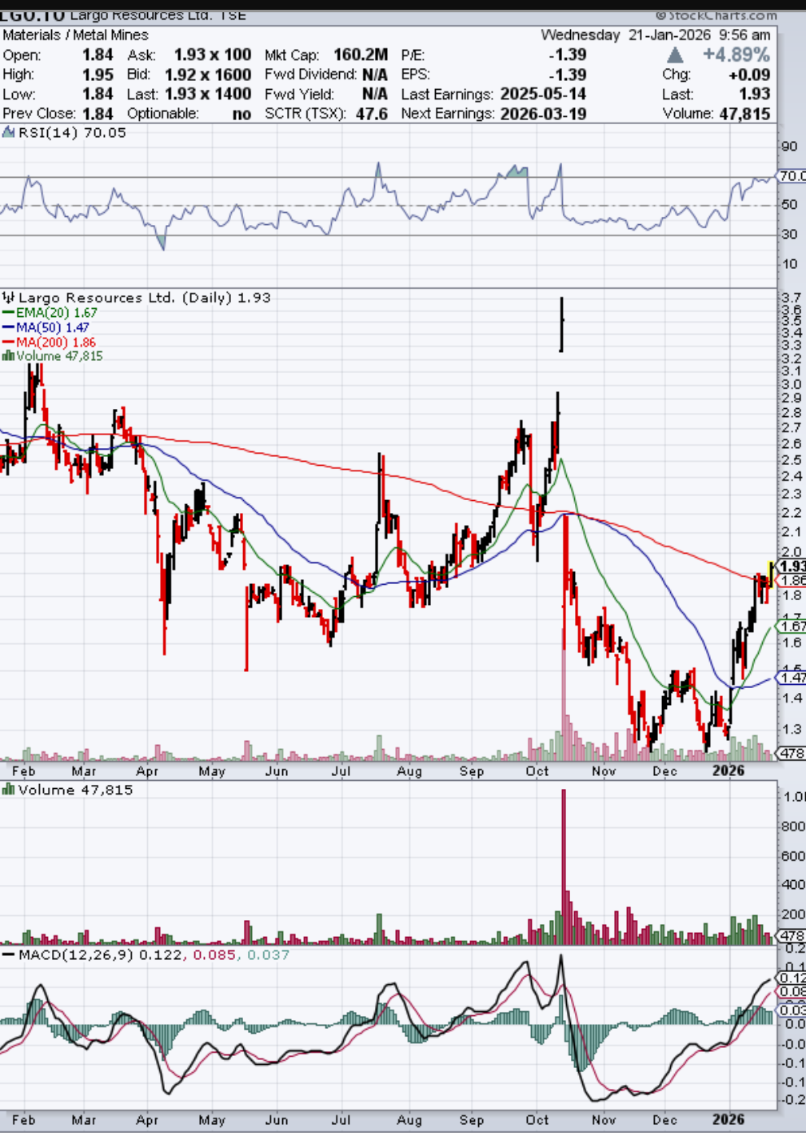Click the P/E value -1.39
Viewport: 806px width, 1138px height.
(x=567, y=55)
